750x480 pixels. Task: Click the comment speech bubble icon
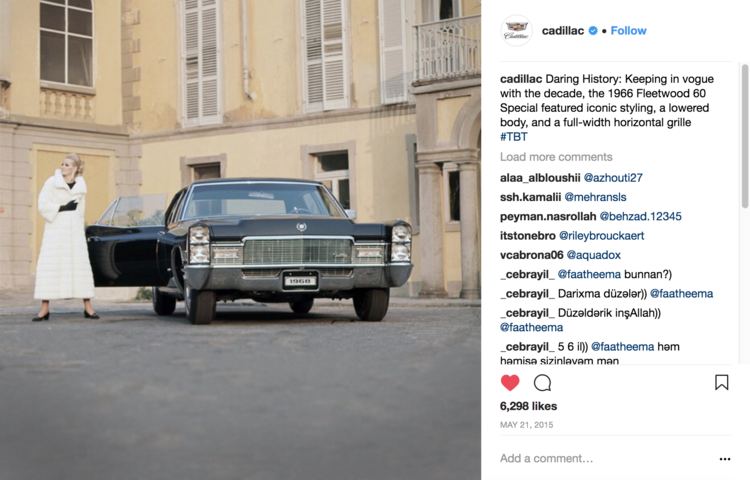(x=542, y=382)
